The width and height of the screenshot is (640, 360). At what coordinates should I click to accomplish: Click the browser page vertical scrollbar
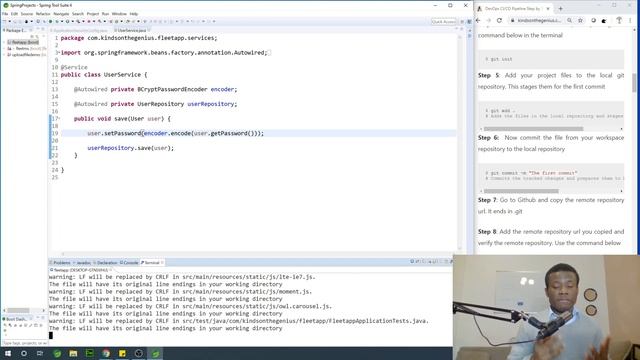tap(634, 82)
